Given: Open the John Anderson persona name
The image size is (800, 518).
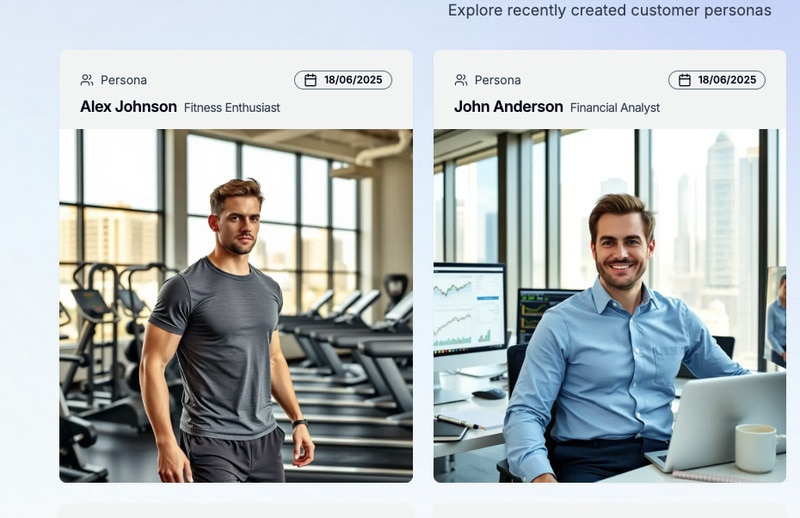Looking at the screenshot, I should click(509, 107).
